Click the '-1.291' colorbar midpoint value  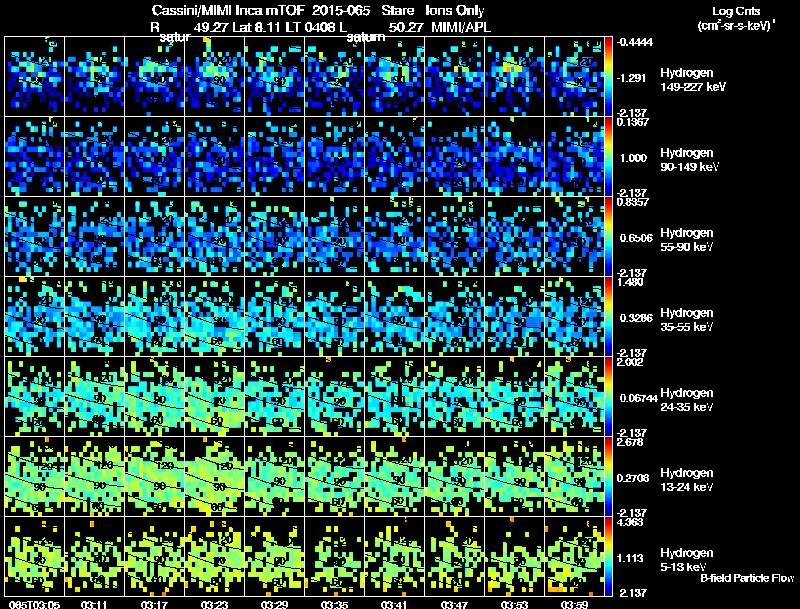tap(632, 78)
